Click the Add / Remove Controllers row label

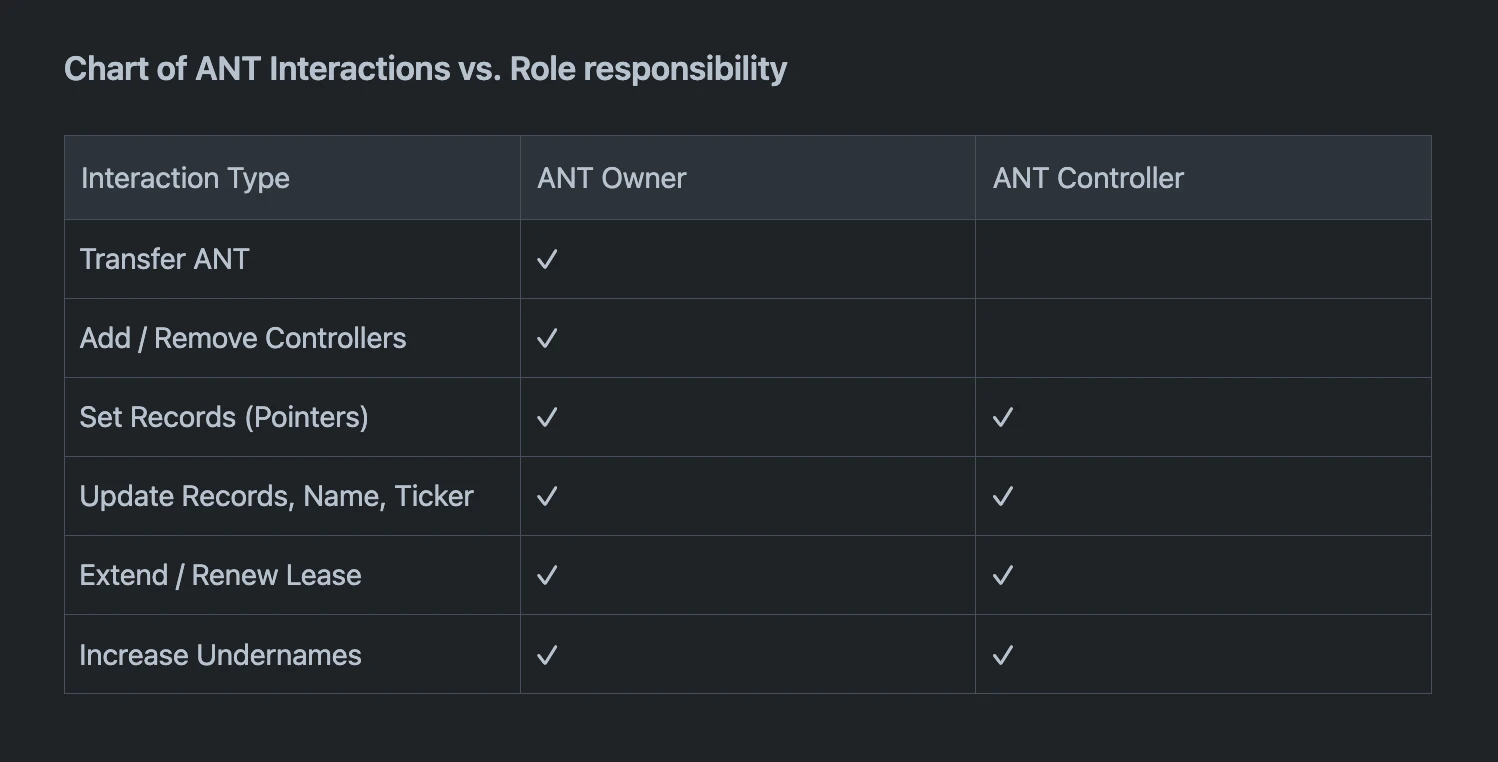[x=243, y=338]
